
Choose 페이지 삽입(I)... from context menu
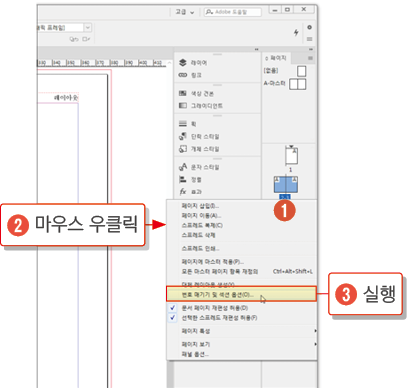[x=200, y=206]
